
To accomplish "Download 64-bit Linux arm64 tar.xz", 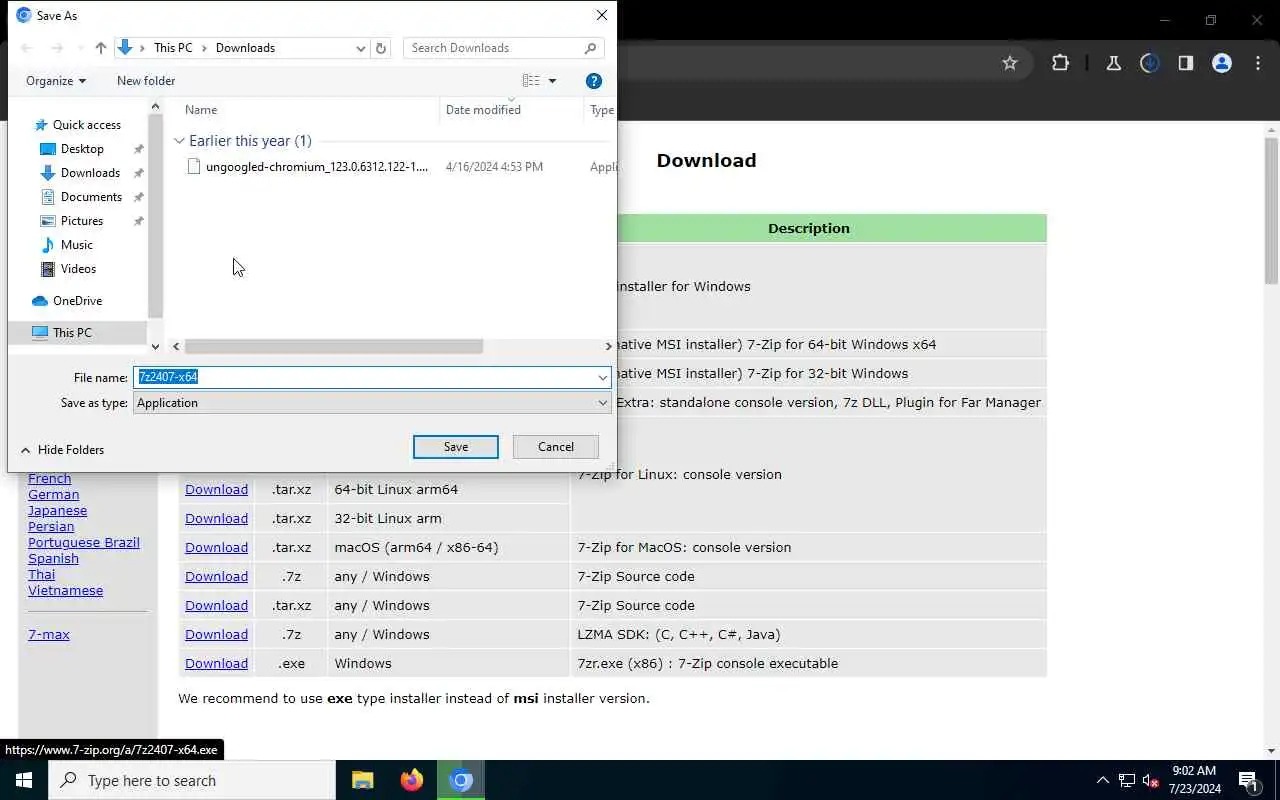I will pos(216,490).
